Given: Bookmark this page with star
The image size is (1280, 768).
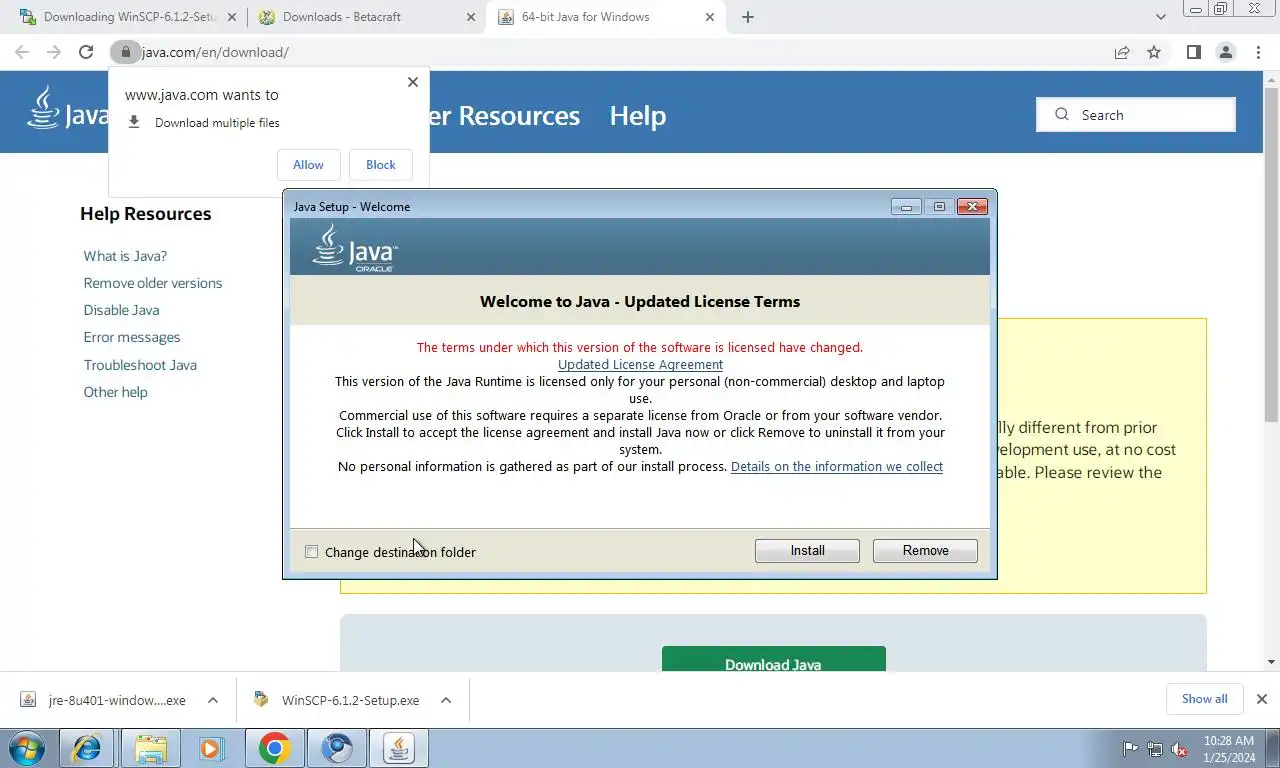Looking at the screenshot, I should tap(1154, 52).
